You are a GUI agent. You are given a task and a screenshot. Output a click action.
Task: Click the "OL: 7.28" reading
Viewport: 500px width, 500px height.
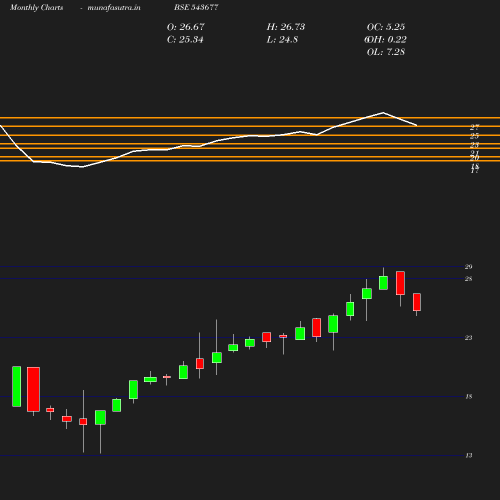[x=386, y=52]
